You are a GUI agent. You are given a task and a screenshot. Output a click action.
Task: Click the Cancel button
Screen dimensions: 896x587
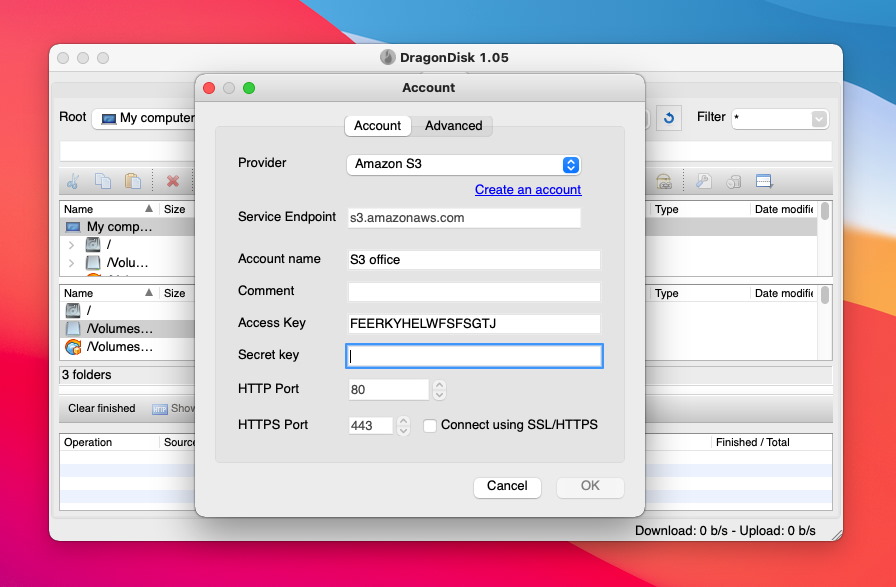click(507, 486)
